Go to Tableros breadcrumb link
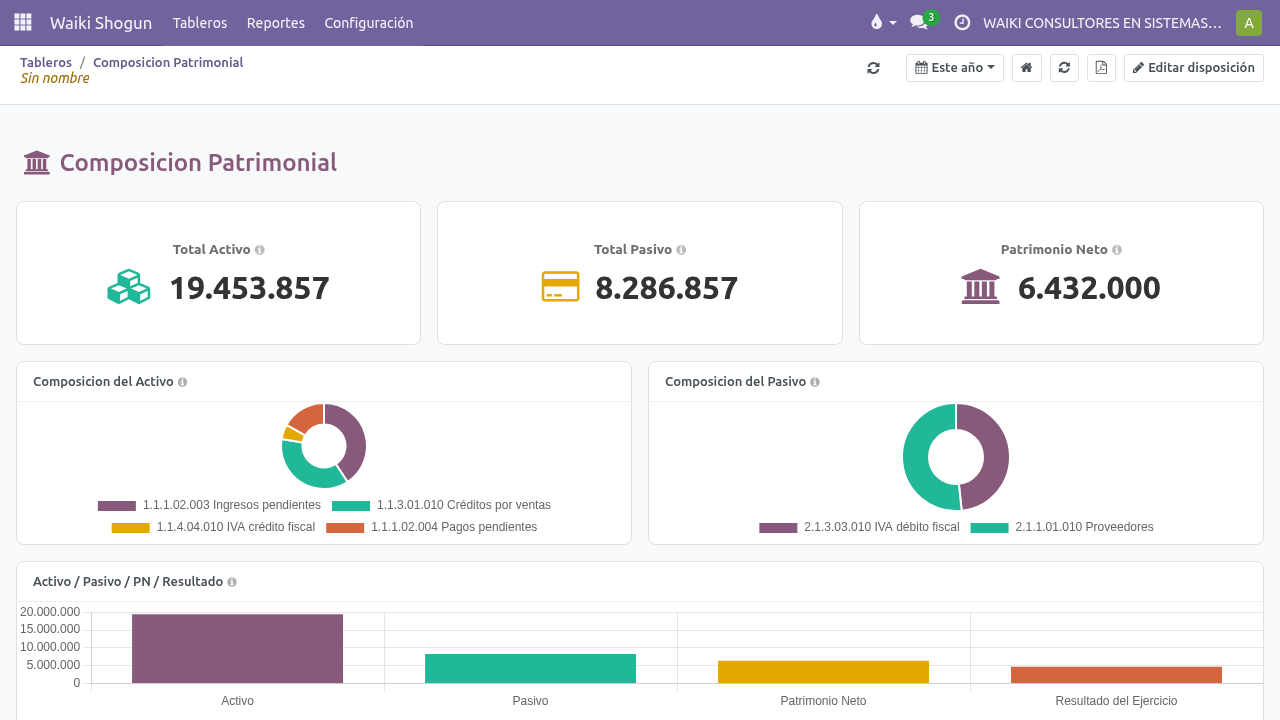Screen dimensions: 1280x720 (46, 62)
